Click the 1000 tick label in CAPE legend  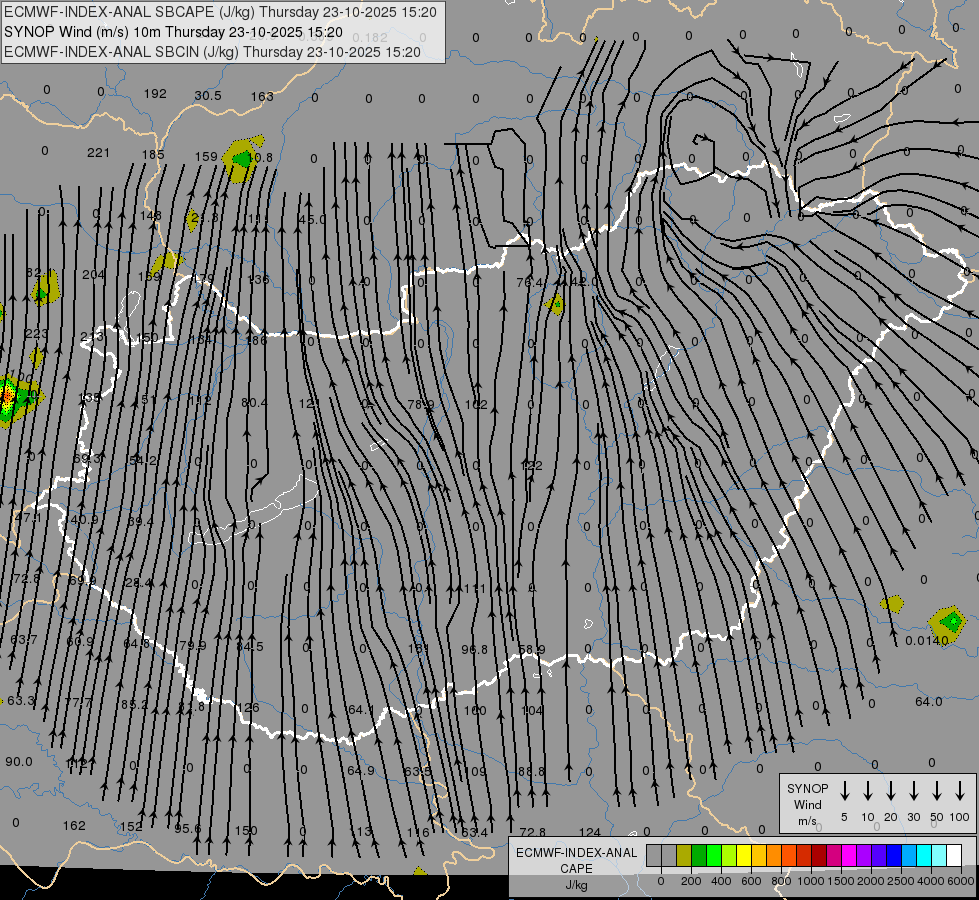click(810, 881)
